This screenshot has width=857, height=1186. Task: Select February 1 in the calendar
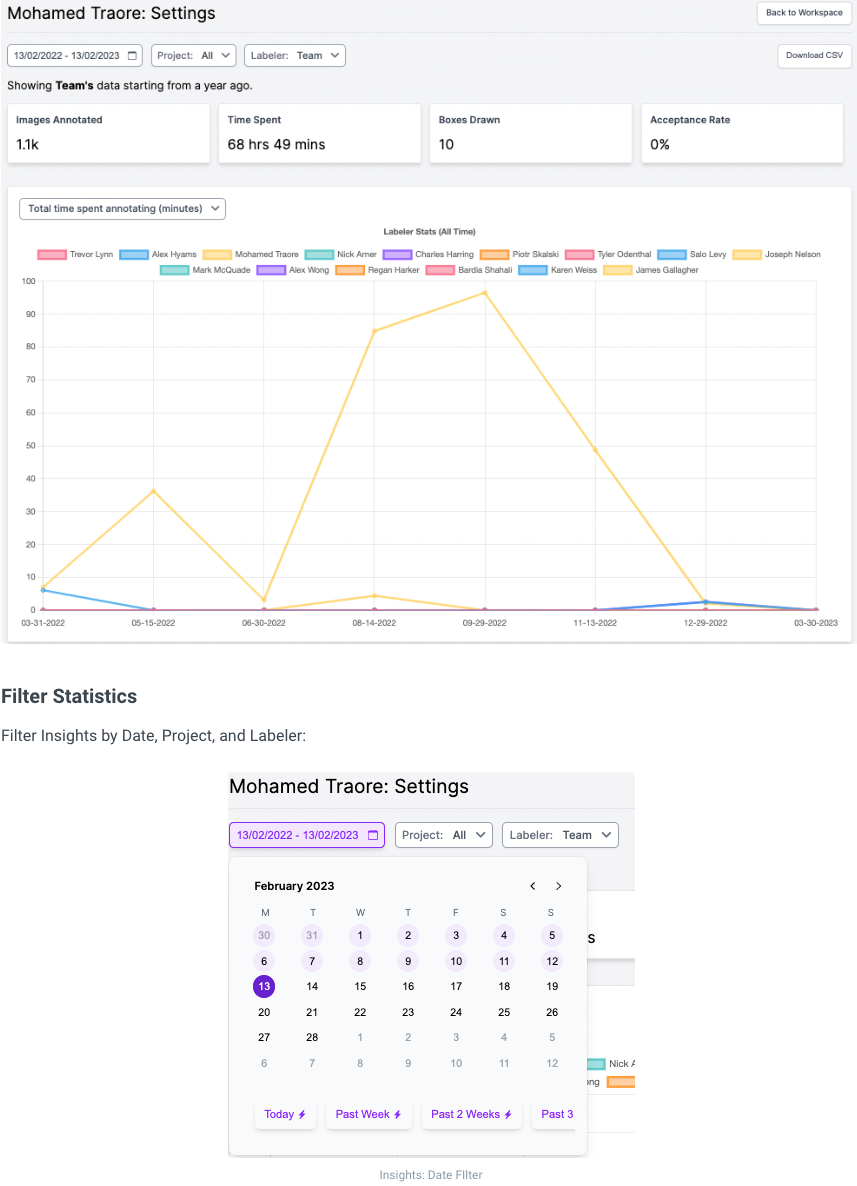click(359, 935)
